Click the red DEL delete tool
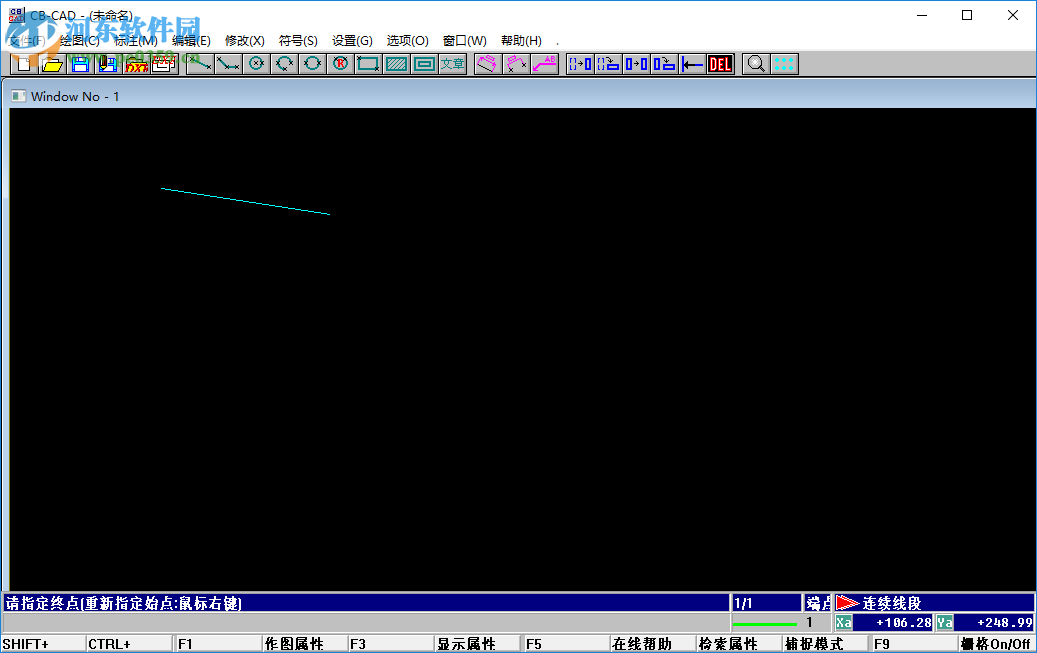 (720, 63)
